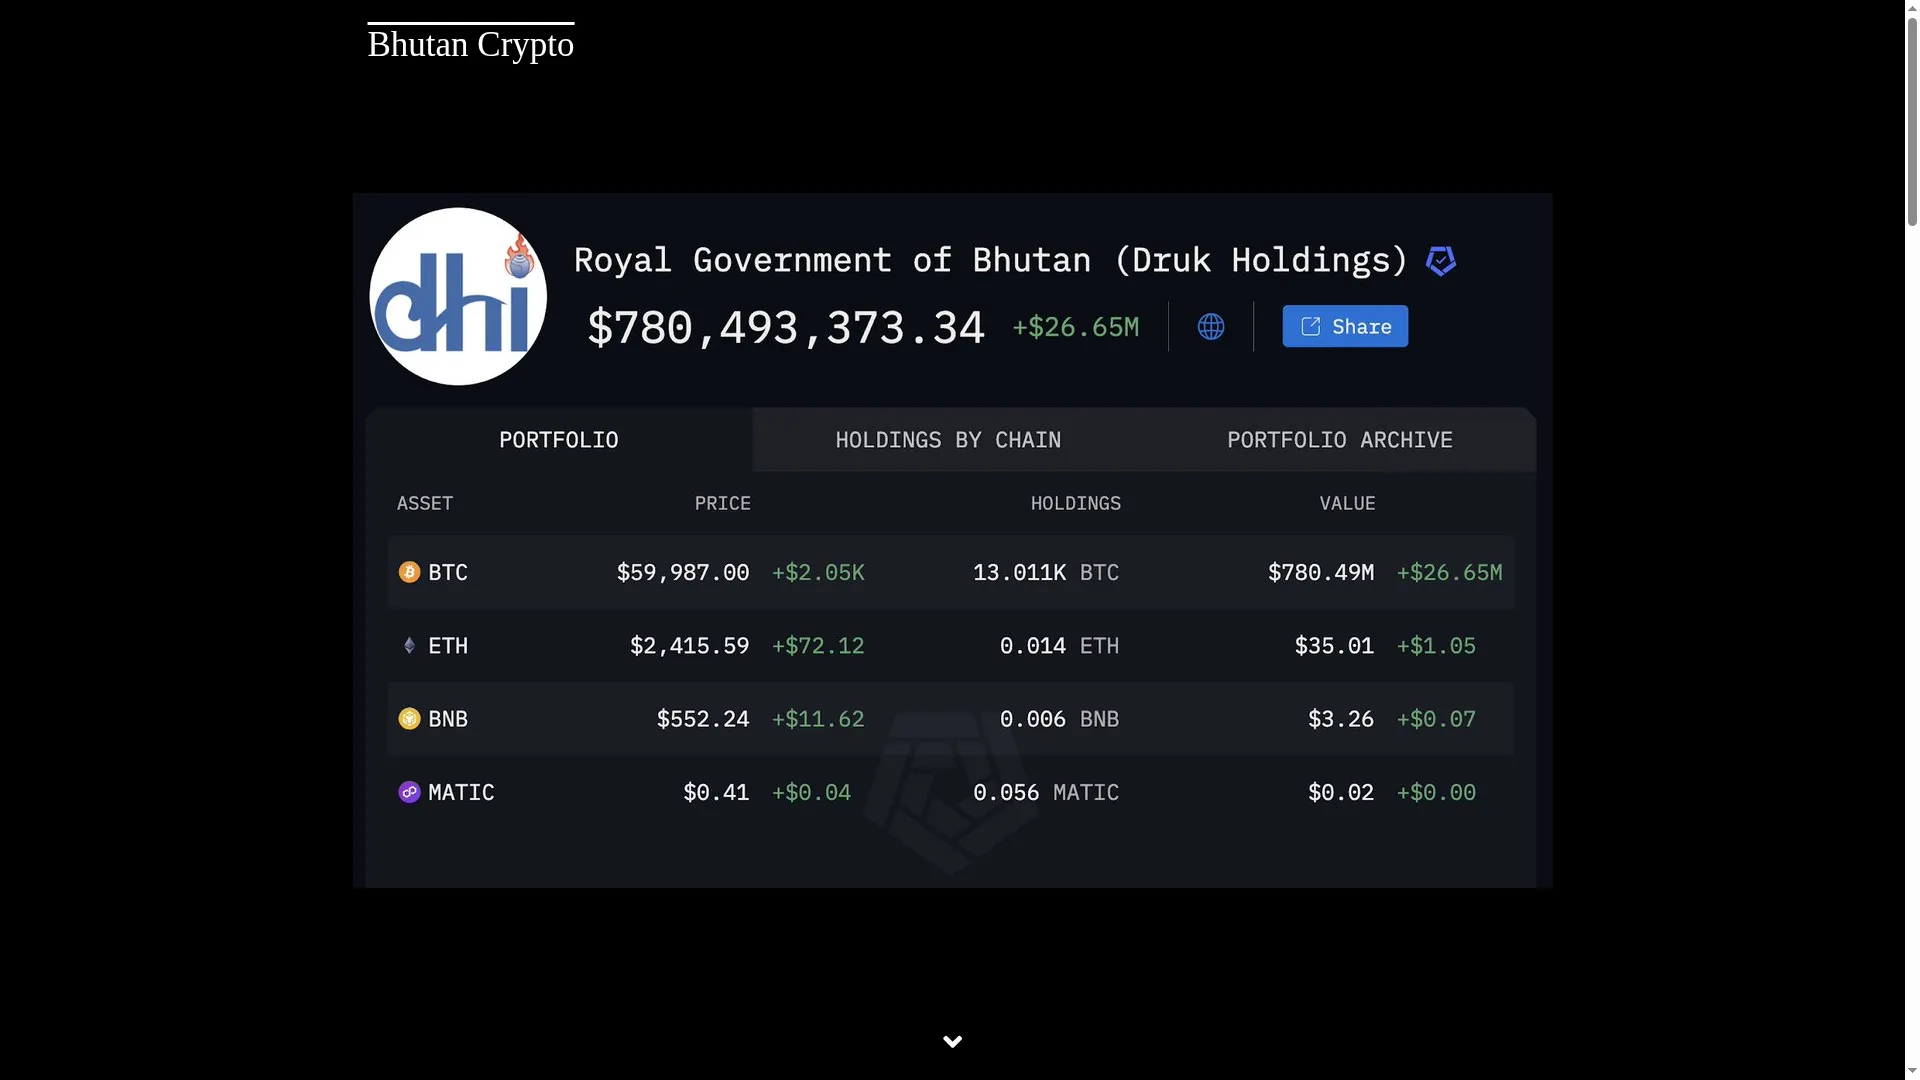This screenshot has width=1920, height=1080.
Task: Click the +$0.00 MATIC value change
Action: [x=1436, y=792]
